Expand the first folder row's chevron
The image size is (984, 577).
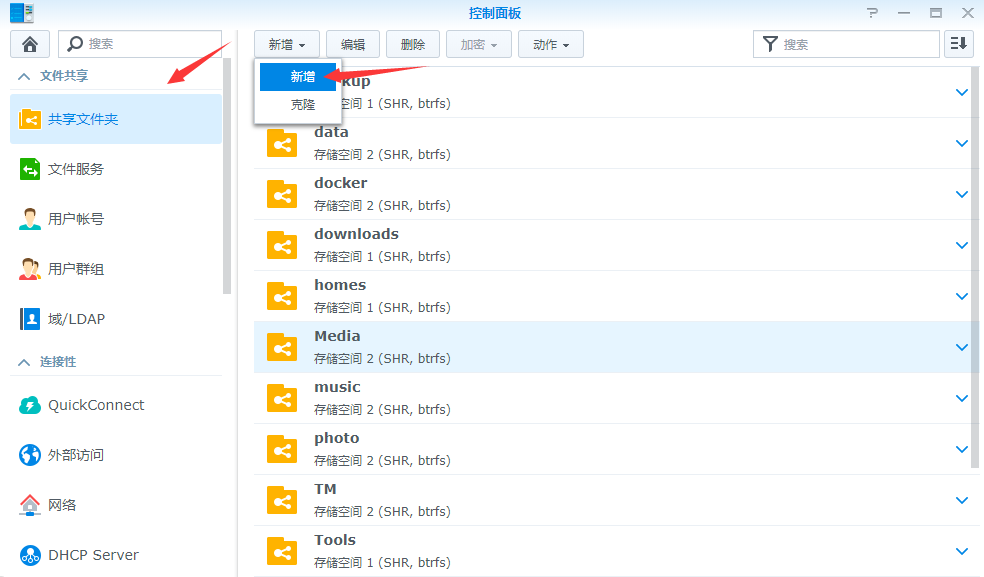tap(961, 92)
